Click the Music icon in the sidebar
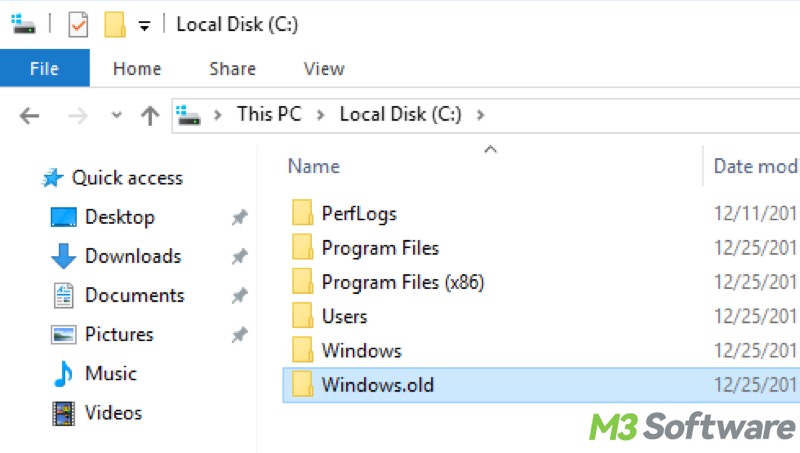This screenshot has height=453, width=800. pyautogui.click(x=63, y=374)
